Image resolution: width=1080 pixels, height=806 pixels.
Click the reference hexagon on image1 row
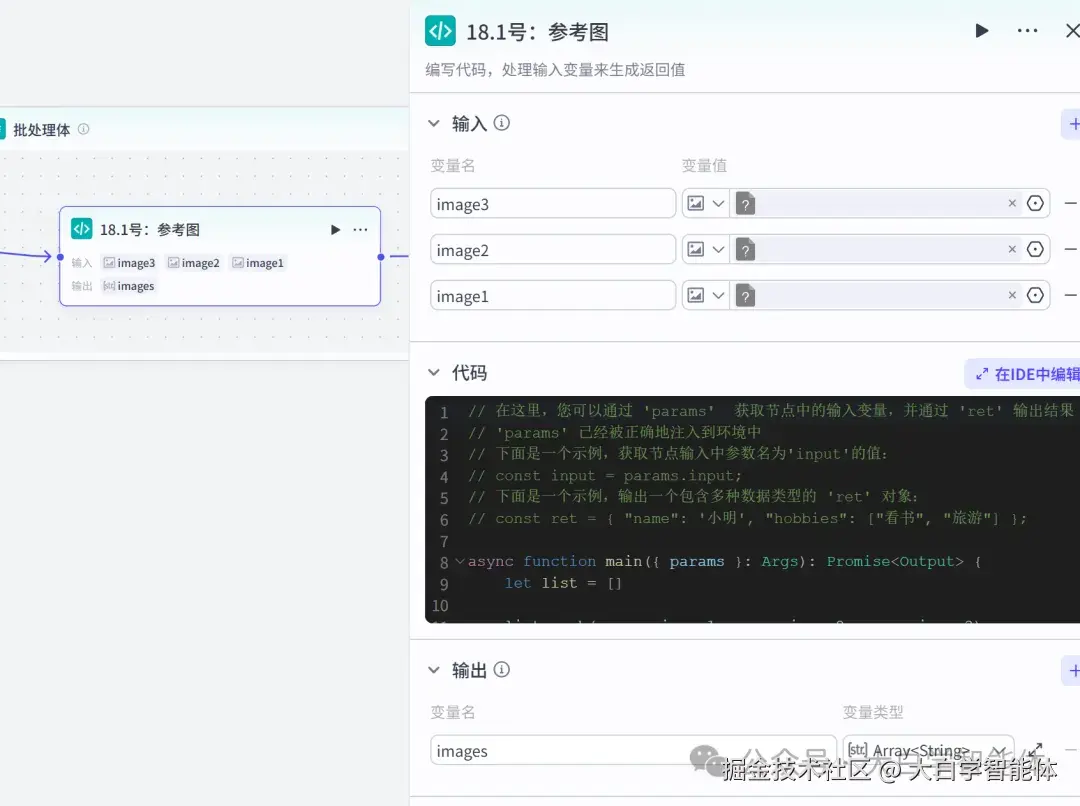pyautogui.click(x=1035, y=295)
